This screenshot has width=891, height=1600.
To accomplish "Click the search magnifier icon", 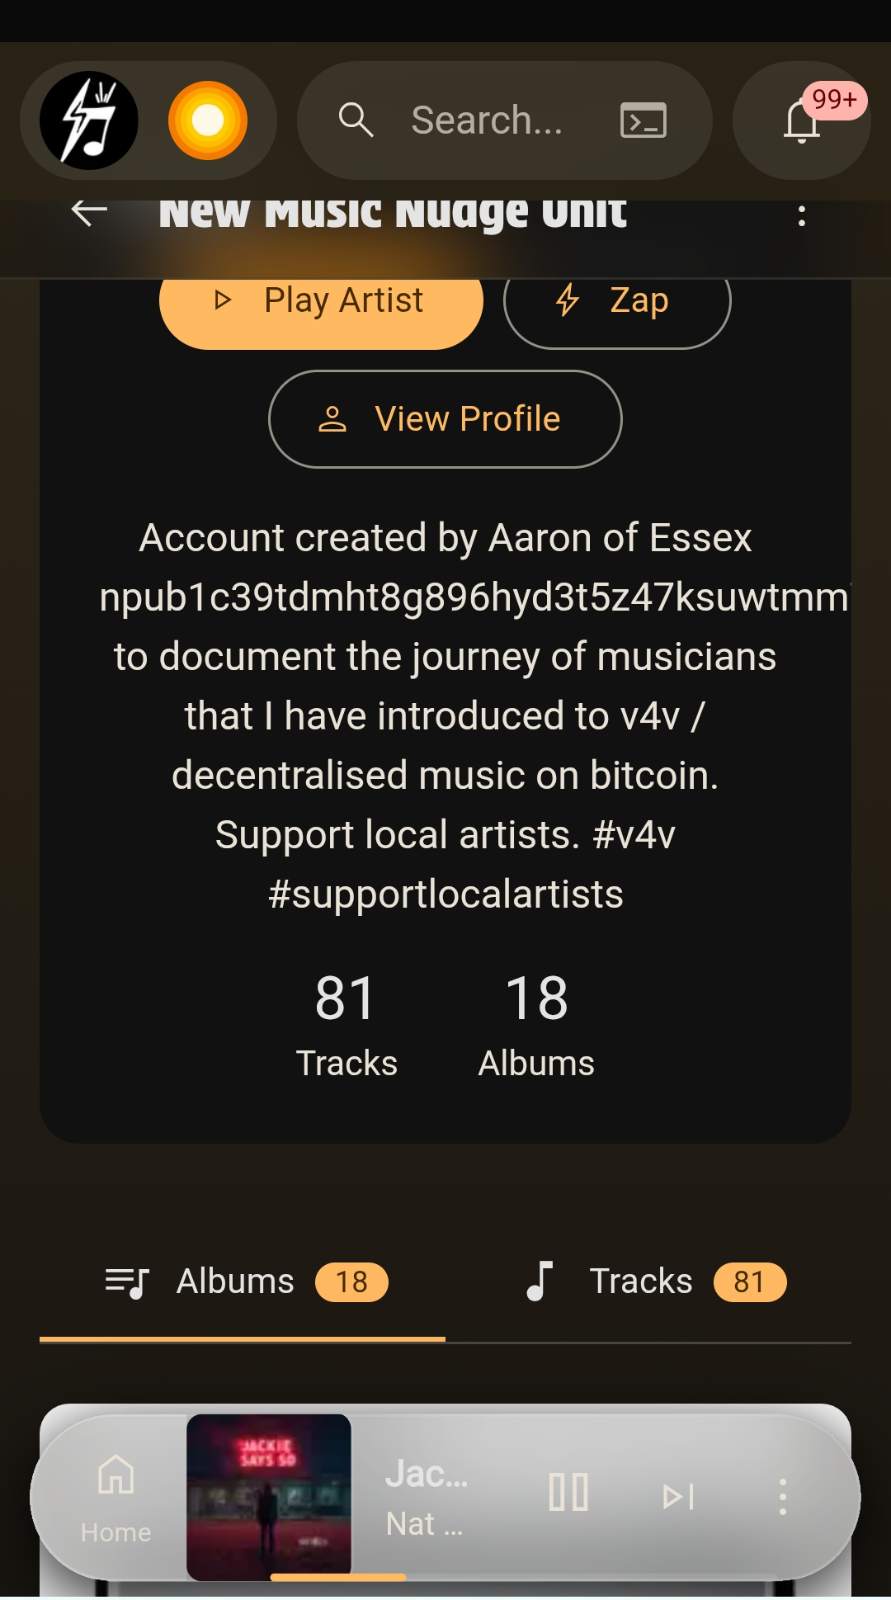I will pyautogui.click(x=355, y=120).
